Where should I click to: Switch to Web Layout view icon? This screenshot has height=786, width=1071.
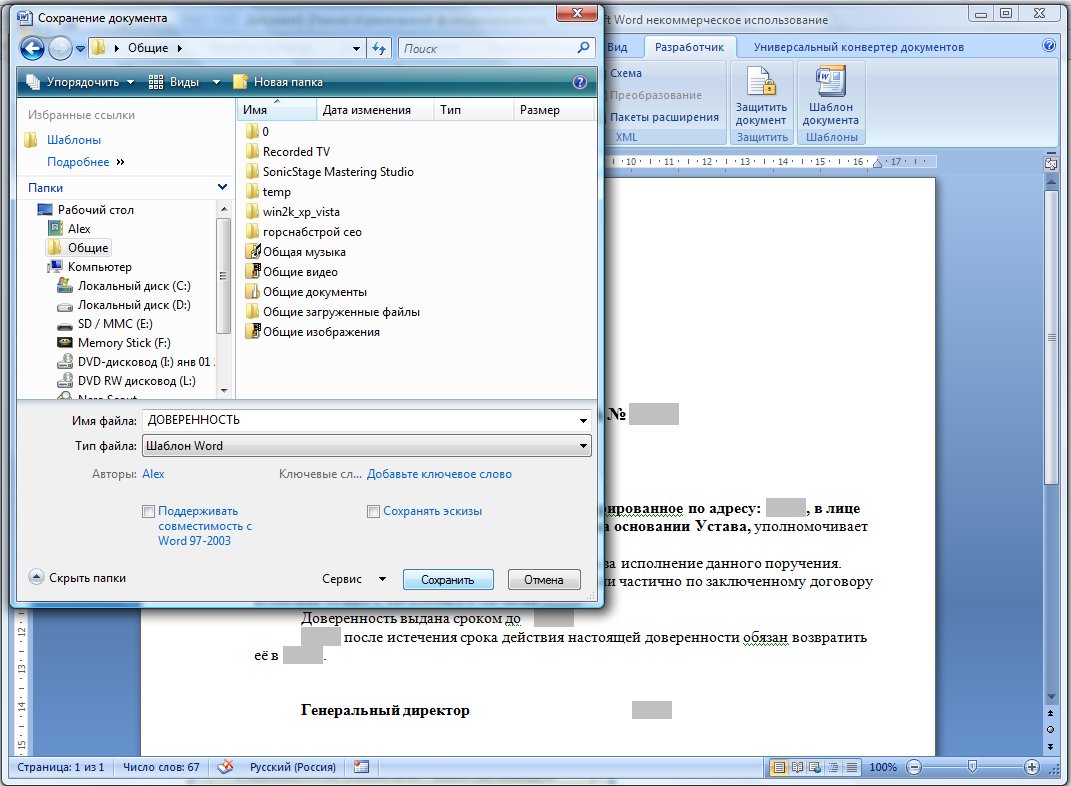pyautogui.click(x=815, y=767)
